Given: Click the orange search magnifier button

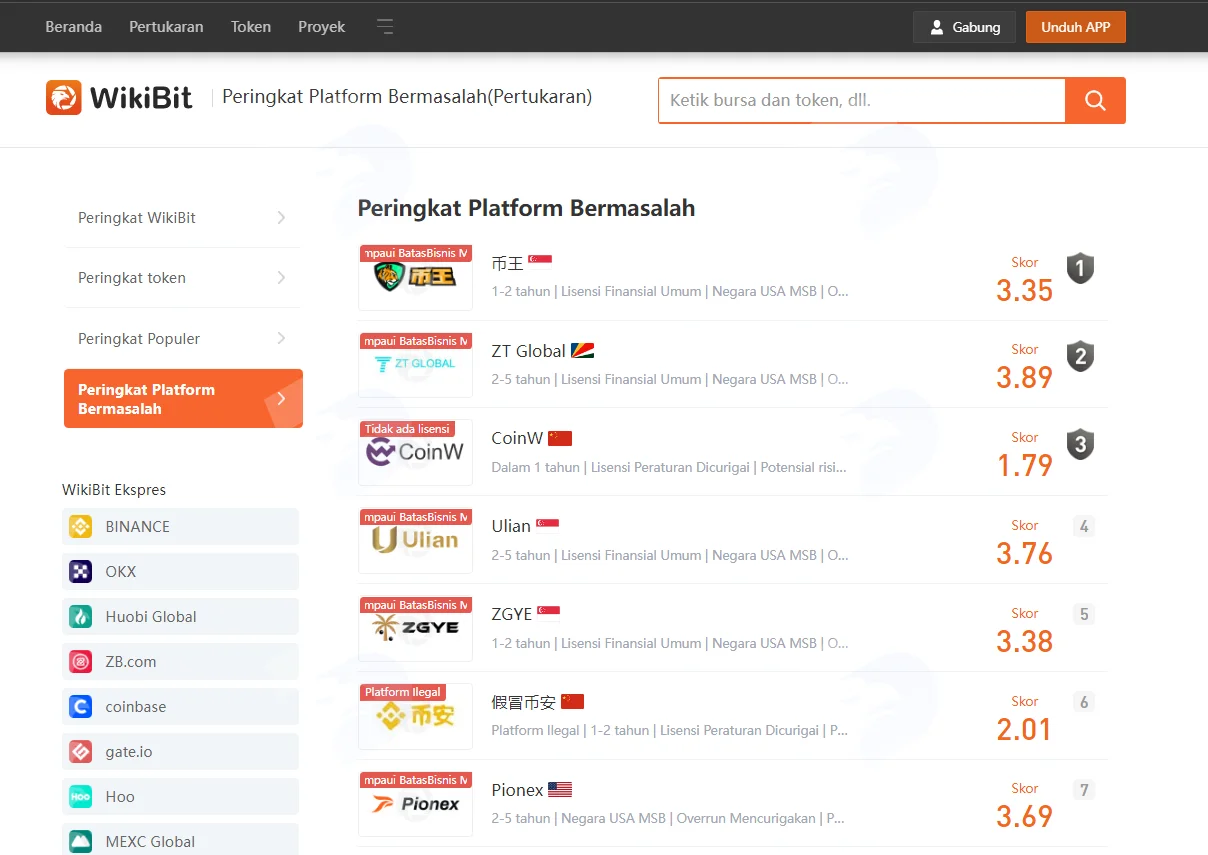Looking at the screenshot, I should click(x=1095, y=100).
